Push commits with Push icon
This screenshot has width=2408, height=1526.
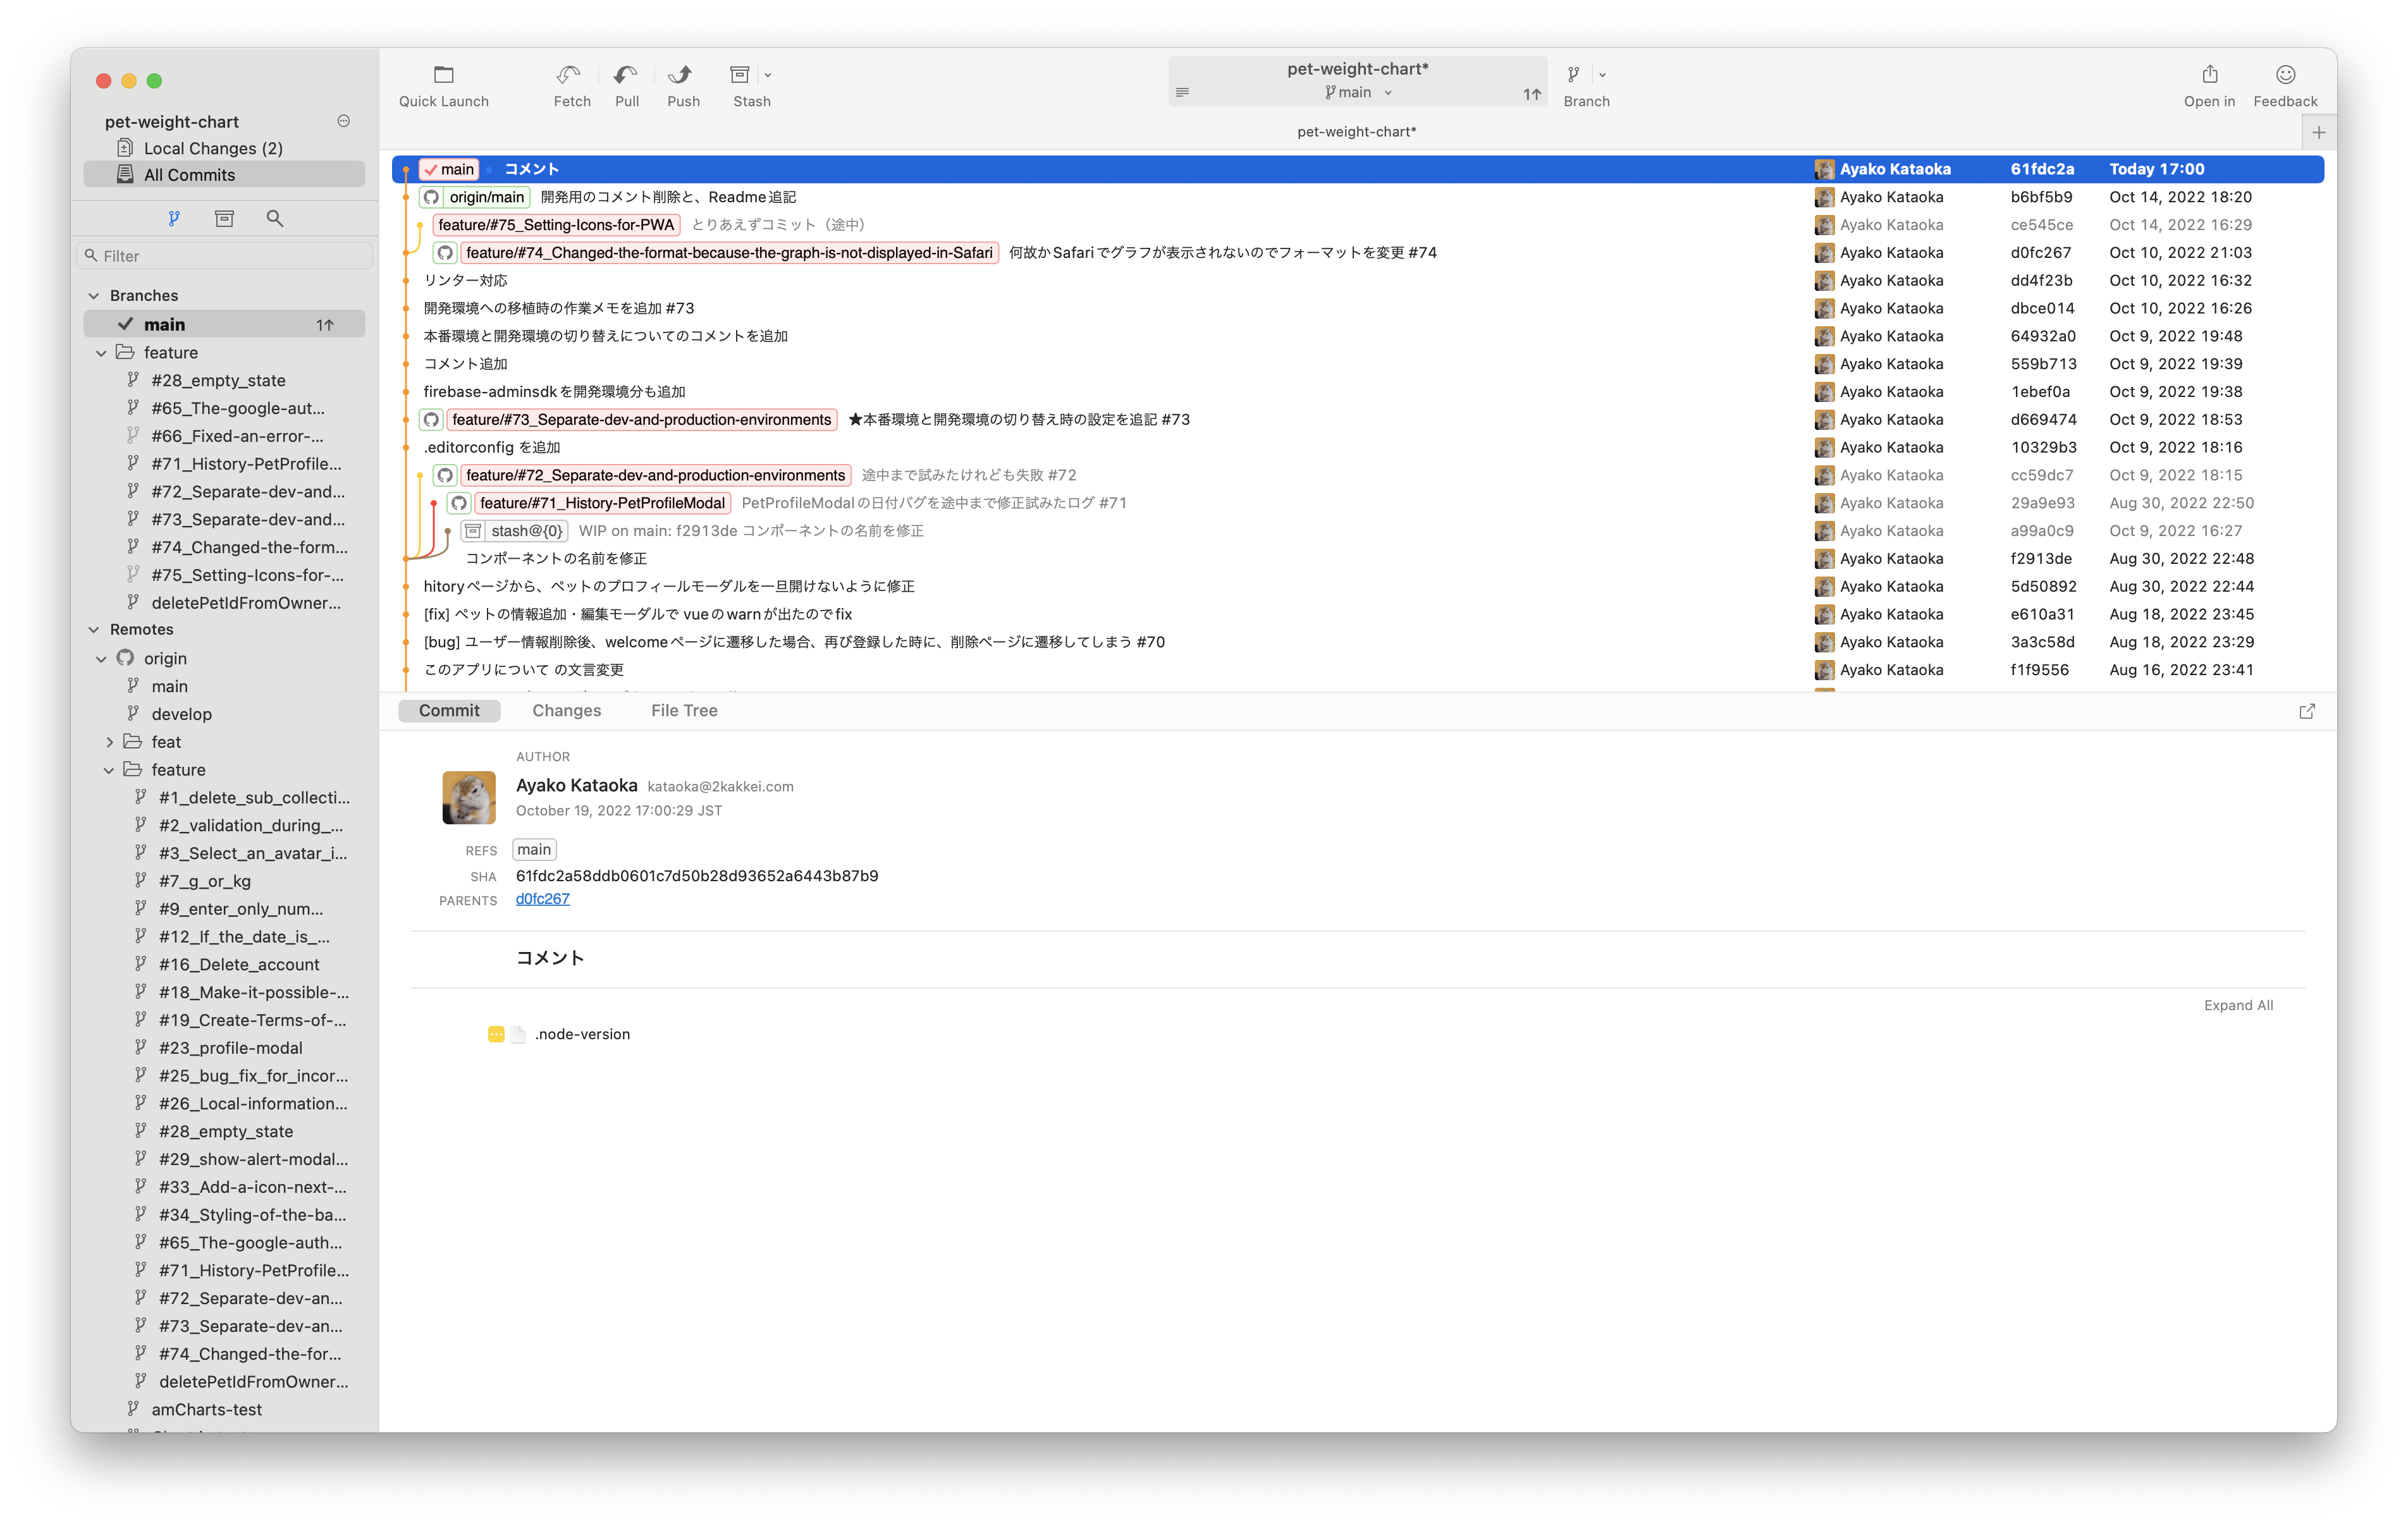pyautogui.click(x=682, y=75)
